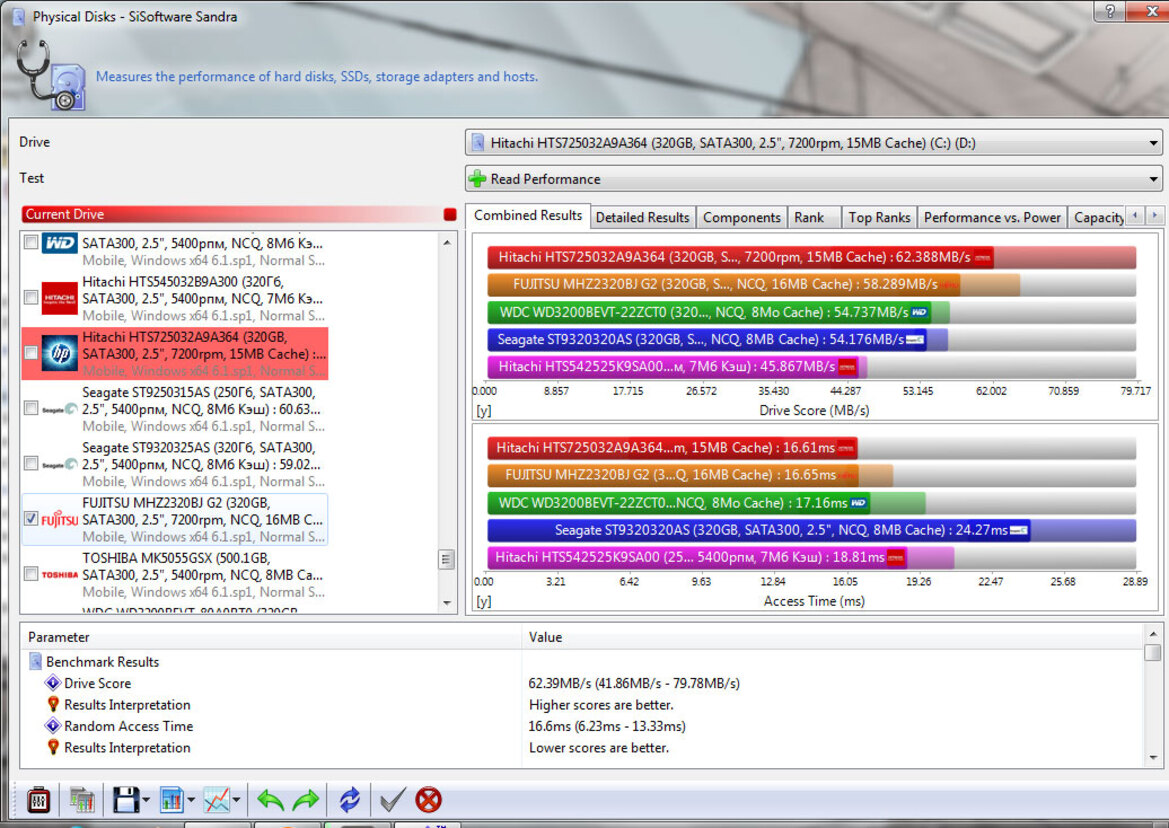Click the green plus Read Performance icon
This screenshot has height=828, width=1169.
pyautogui.click(x=478, y=179)
